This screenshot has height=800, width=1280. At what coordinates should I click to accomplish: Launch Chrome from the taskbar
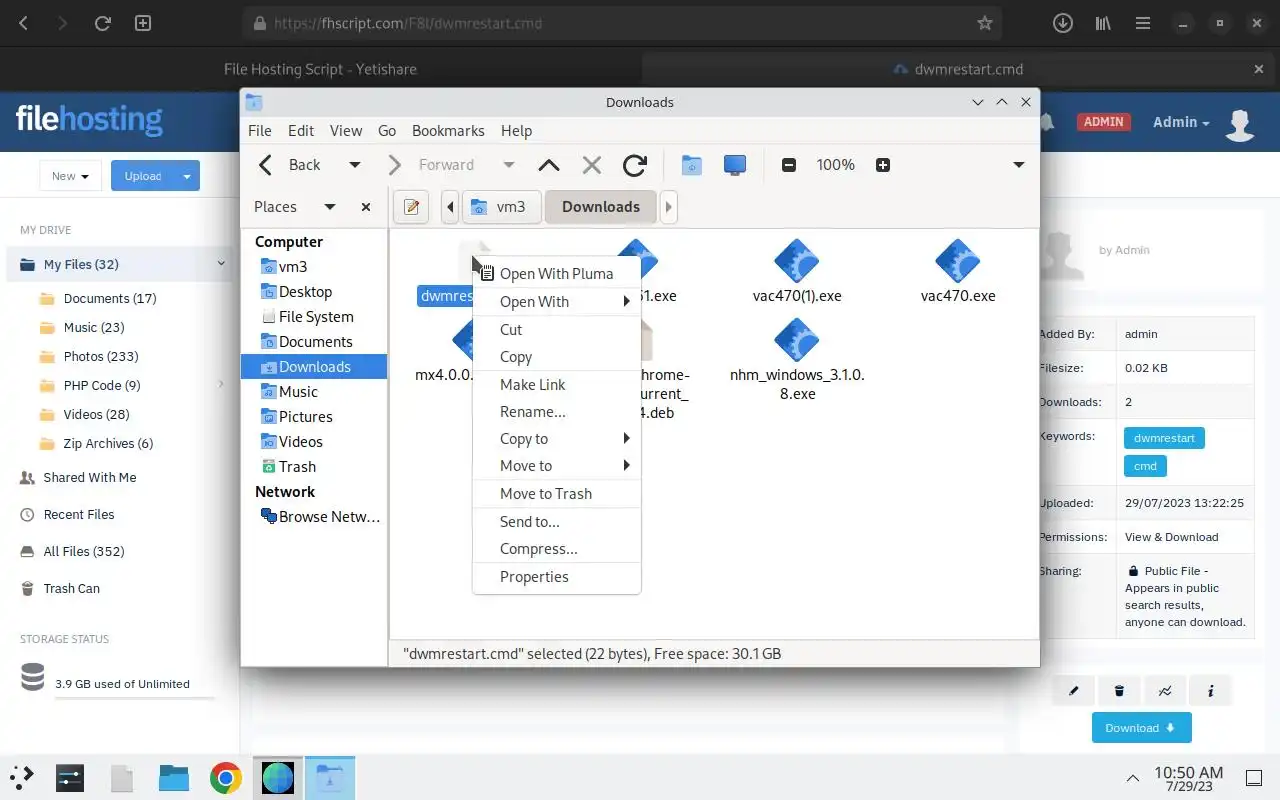tap(226, 778)
